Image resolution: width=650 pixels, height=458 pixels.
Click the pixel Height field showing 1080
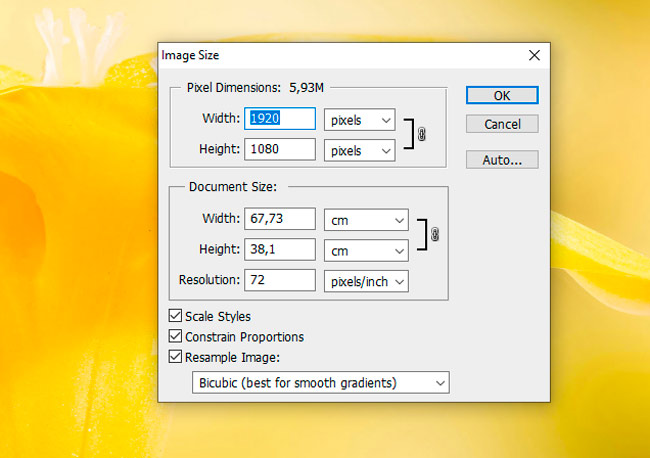pos(280,151)
